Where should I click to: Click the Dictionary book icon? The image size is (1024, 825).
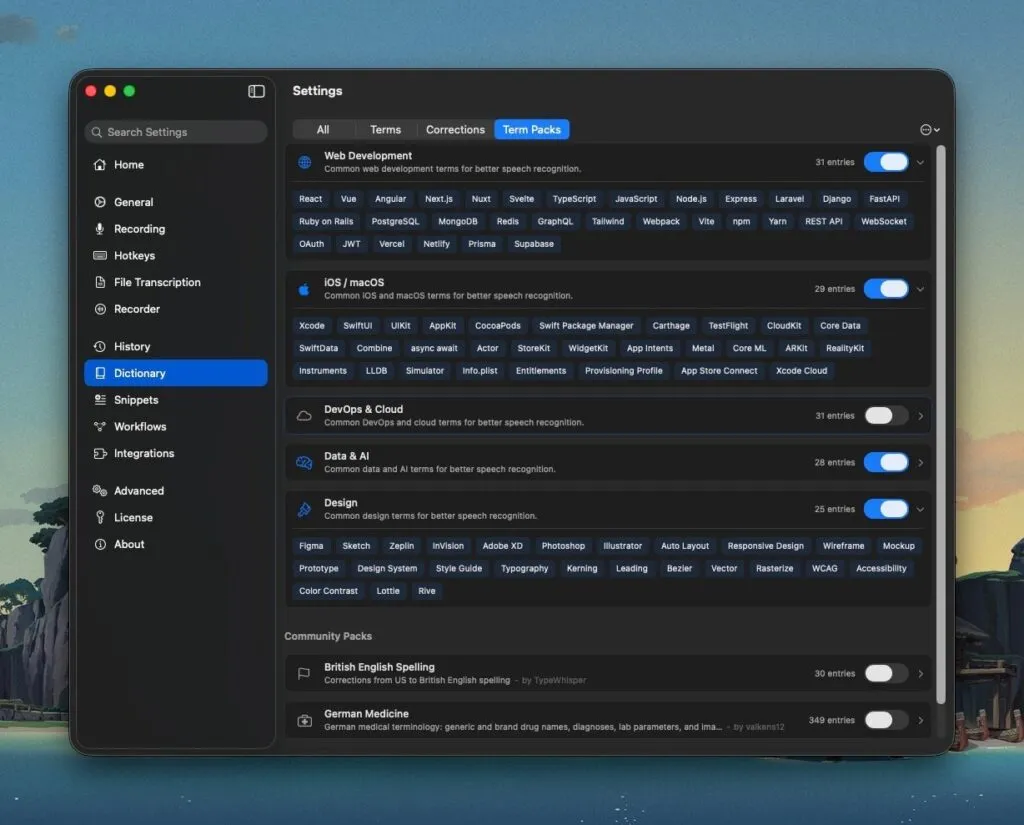pos(100,373)
